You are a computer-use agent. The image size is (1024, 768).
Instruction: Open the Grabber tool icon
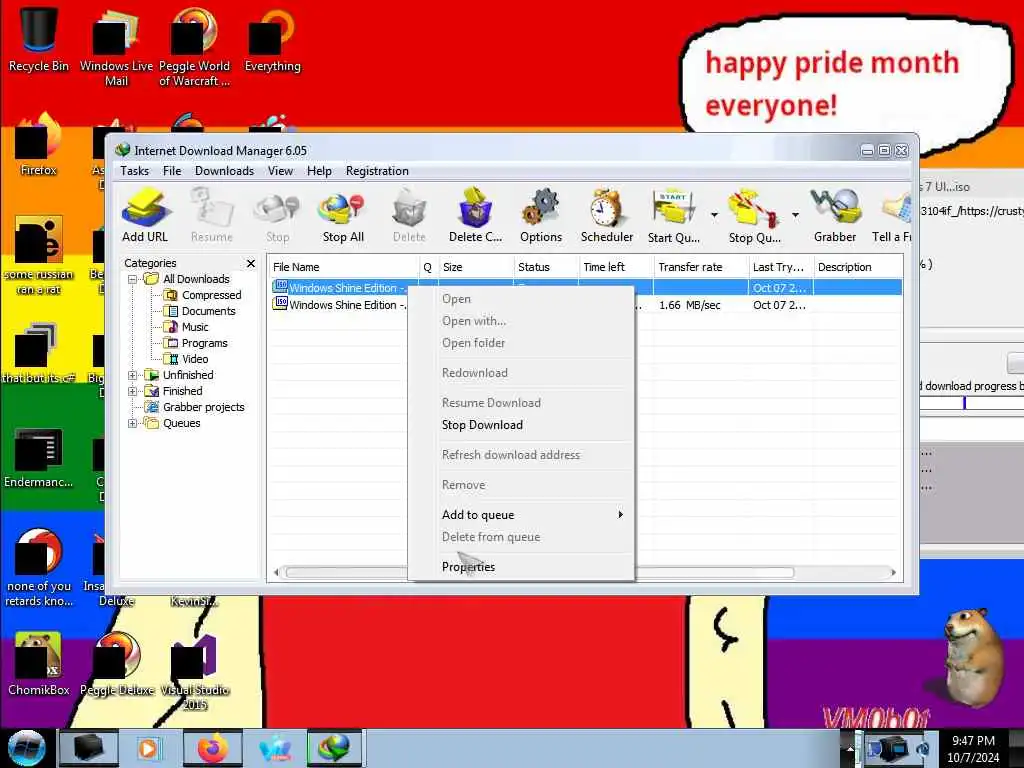point(835,216)
